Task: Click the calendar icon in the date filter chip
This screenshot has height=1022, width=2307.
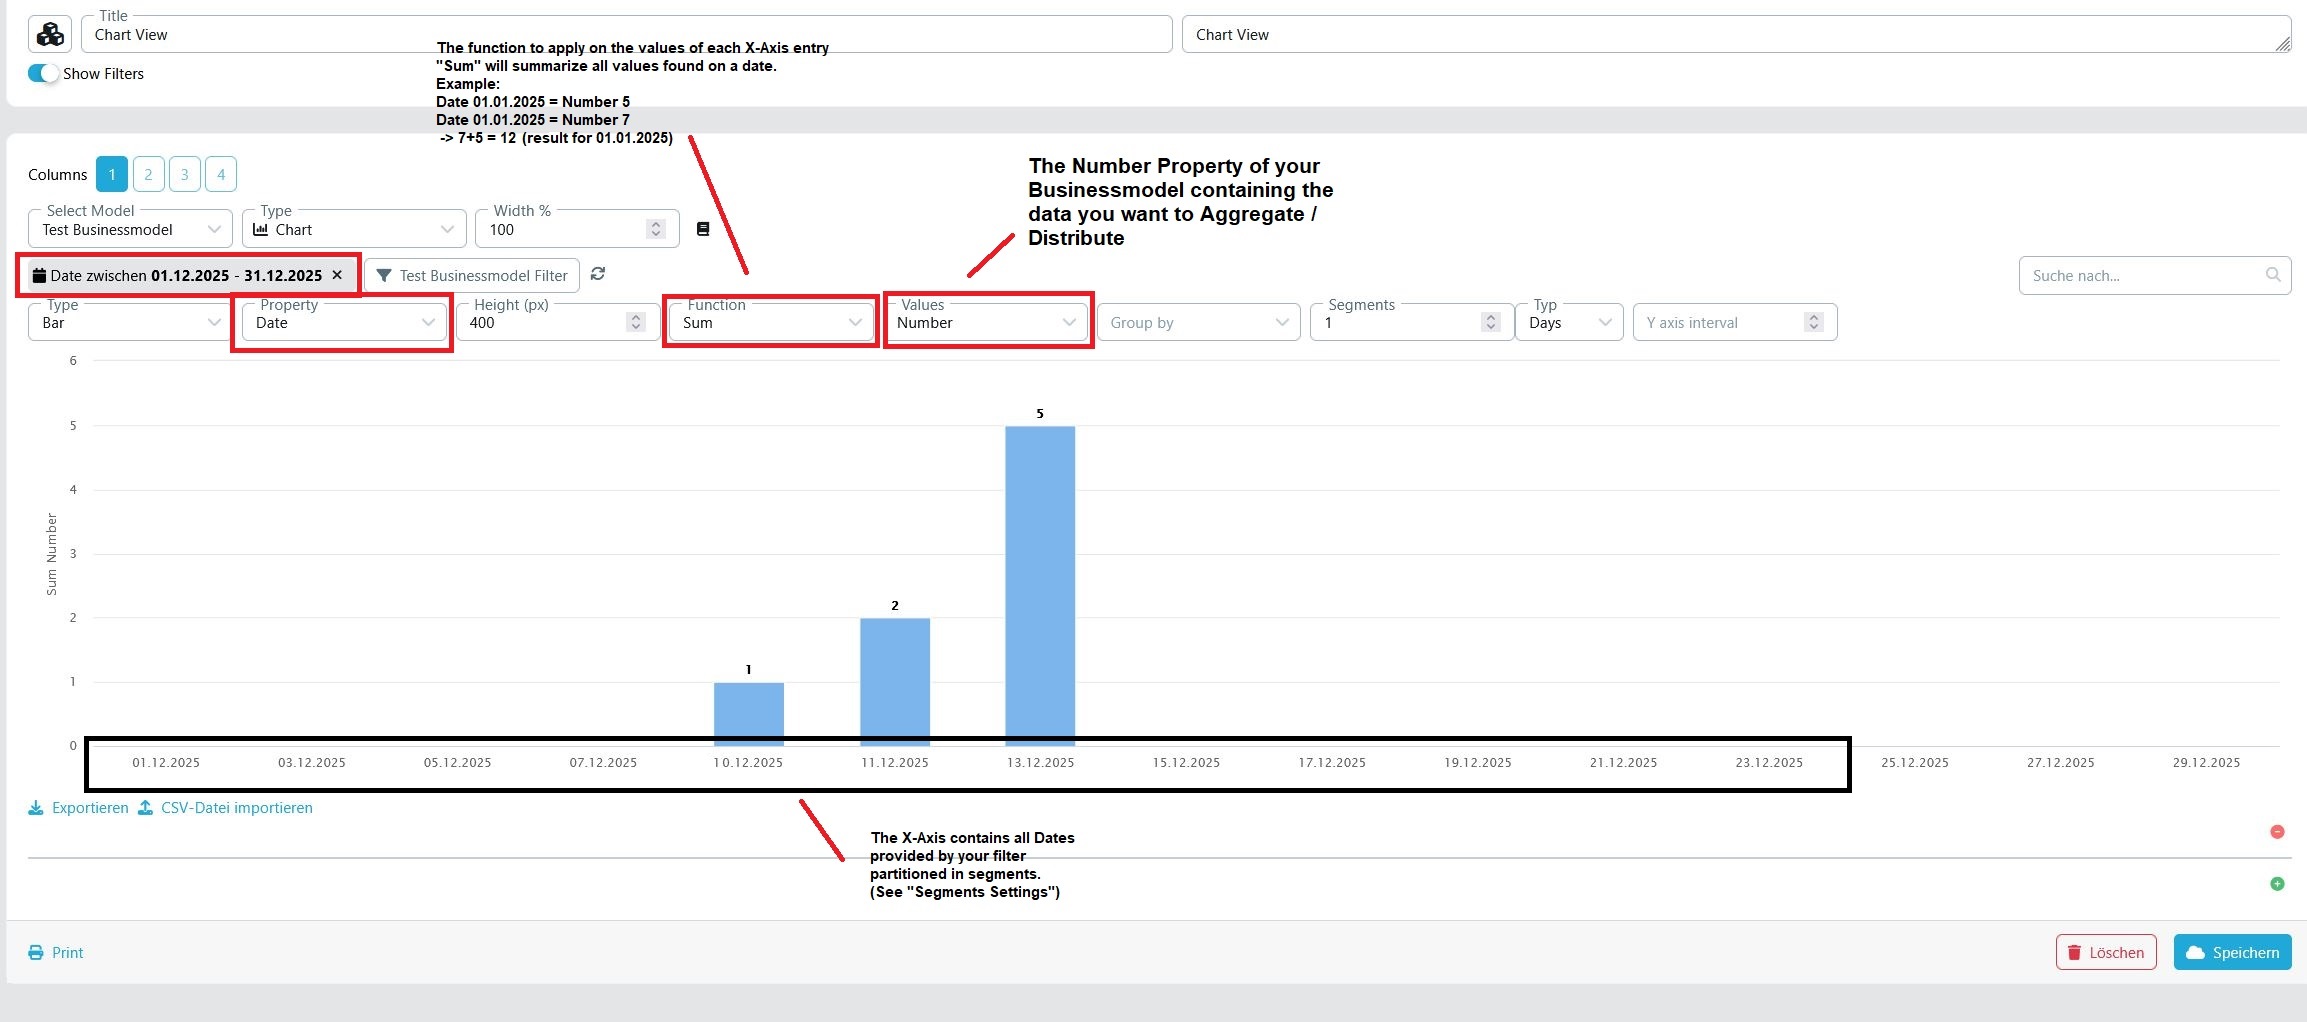Action: [39, 274]
